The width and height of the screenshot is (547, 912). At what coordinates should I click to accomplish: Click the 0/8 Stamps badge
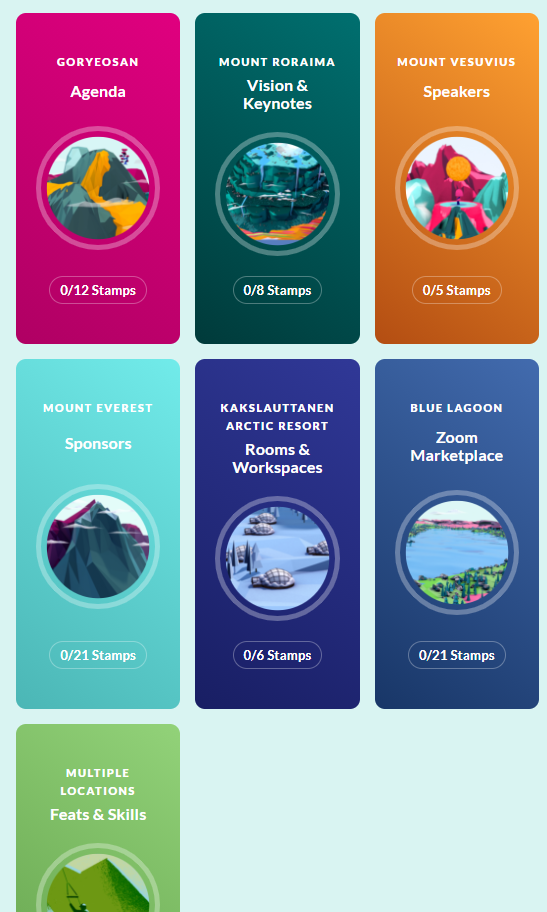point(278,290)
